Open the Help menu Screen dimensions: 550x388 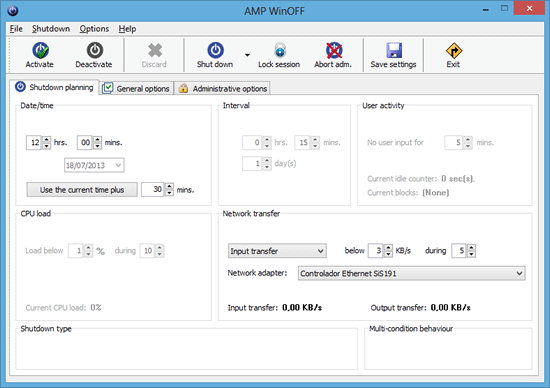pyautogui.click(x=127, y=29)
